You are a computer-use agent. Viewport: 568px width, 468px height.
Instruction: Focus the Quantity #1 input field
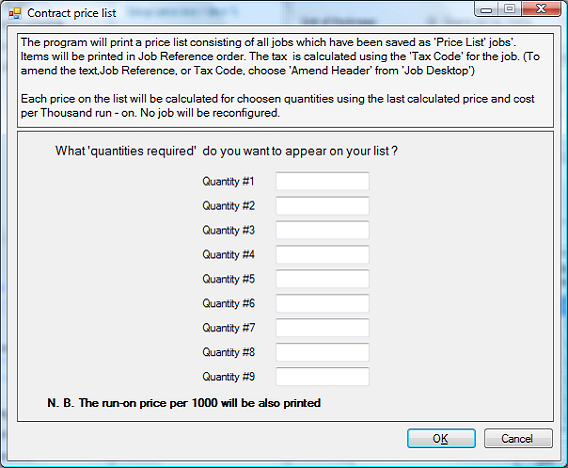point(322,181)
